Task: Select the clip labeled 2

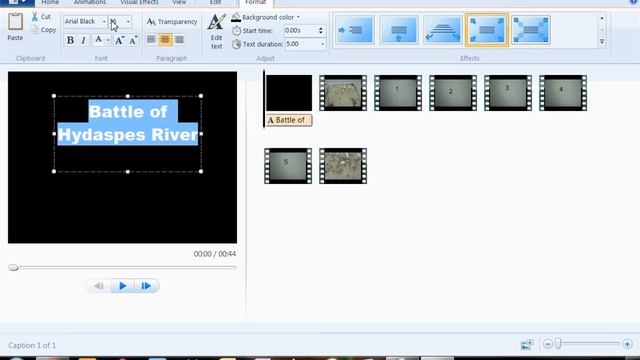Action: pos(453,93)
